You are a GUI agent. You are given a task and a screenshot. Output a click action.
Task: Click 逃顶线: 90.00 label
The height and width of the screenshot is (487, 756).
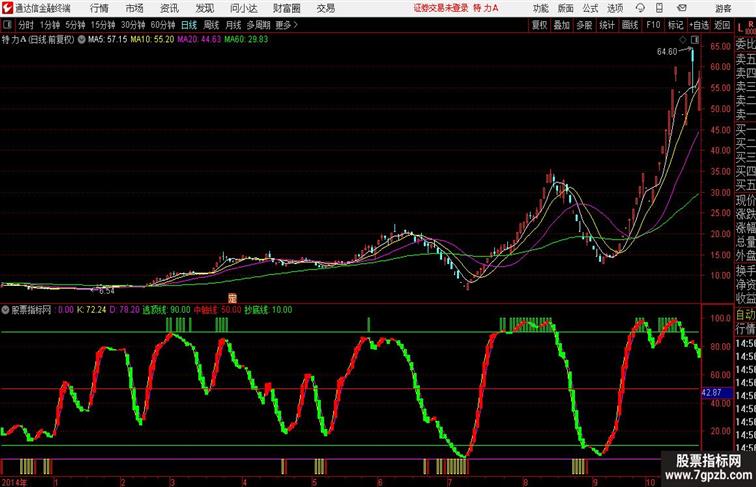166,310
